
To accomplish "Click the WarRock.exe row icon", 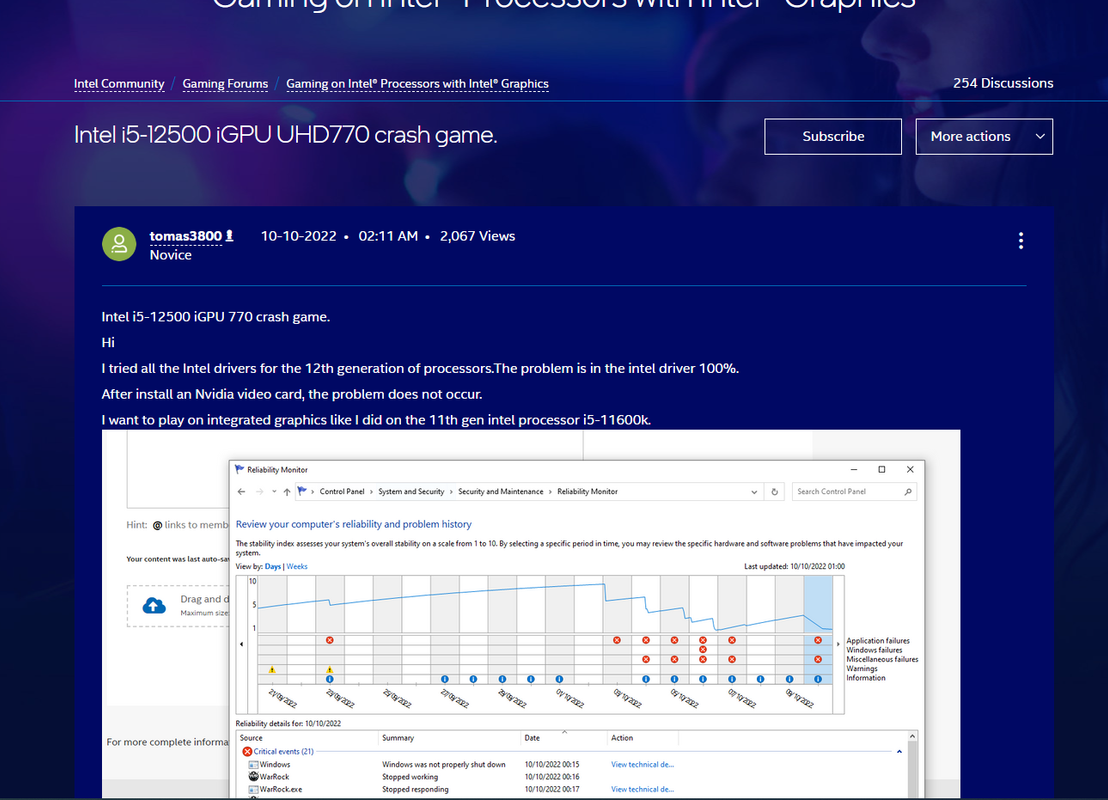I will click(x=253, y=789).
